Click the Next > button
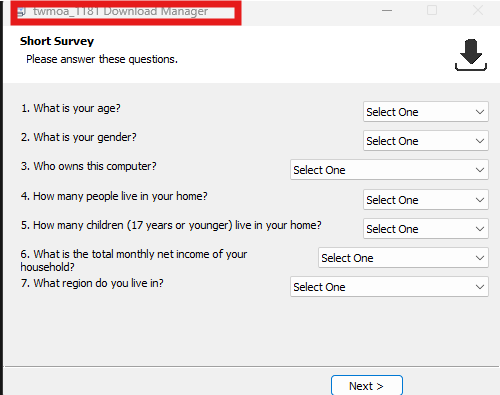Screen dimensions: 500x395 coord(367,386)
